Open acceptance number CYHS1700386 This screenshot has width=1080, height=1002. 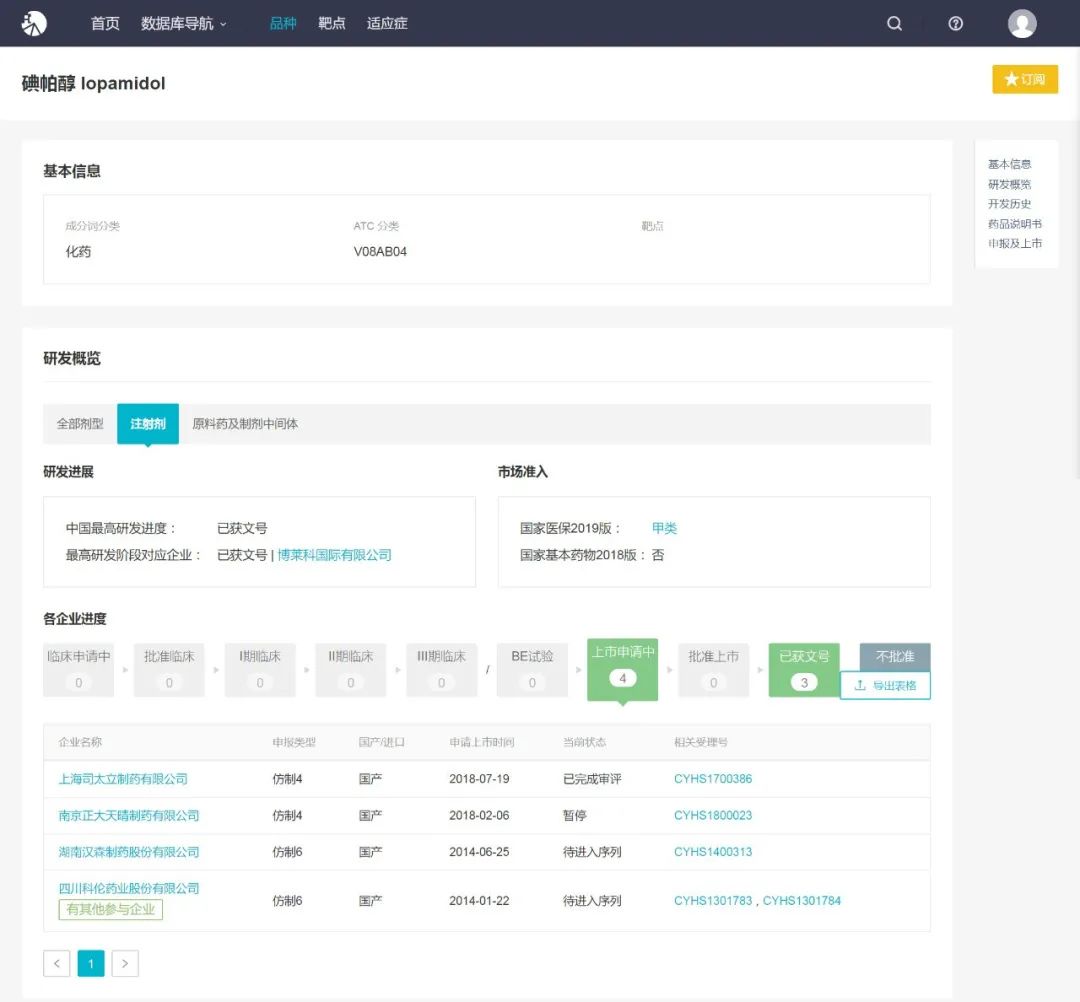tap(713, 779)
